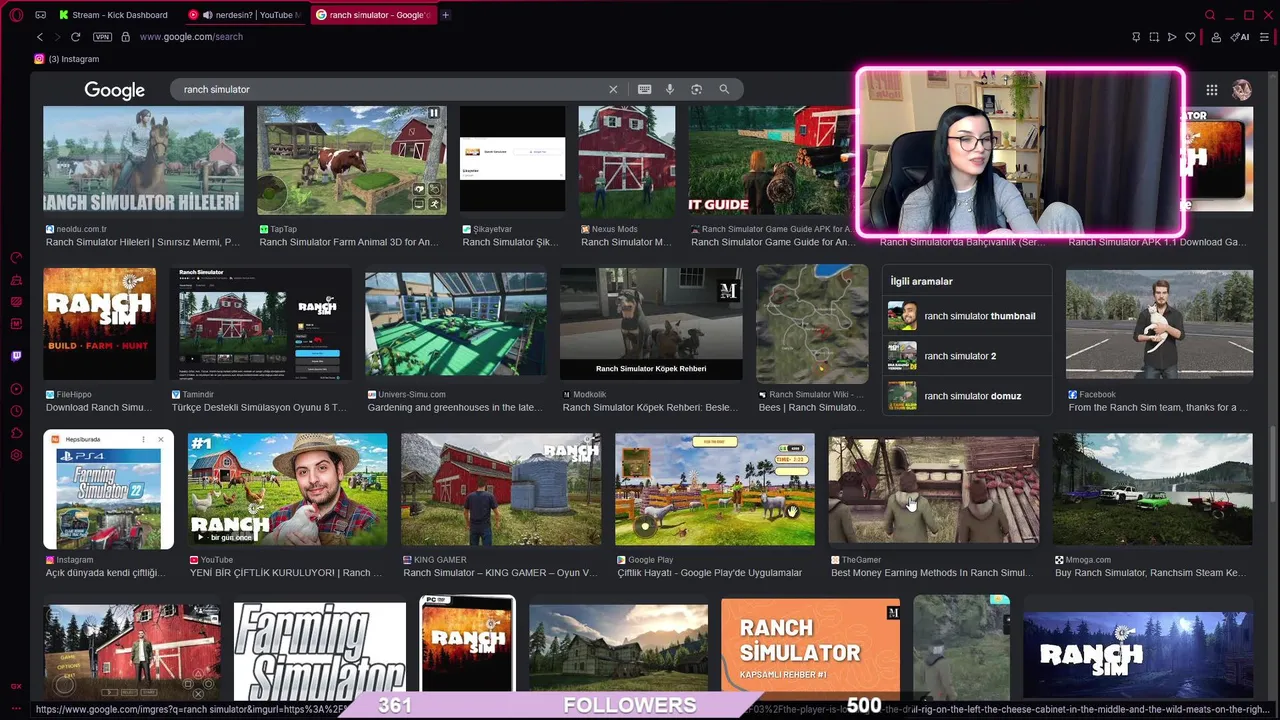
Task: Open the Settings gear icon in sidebar
Action: [x=16, y=455]
